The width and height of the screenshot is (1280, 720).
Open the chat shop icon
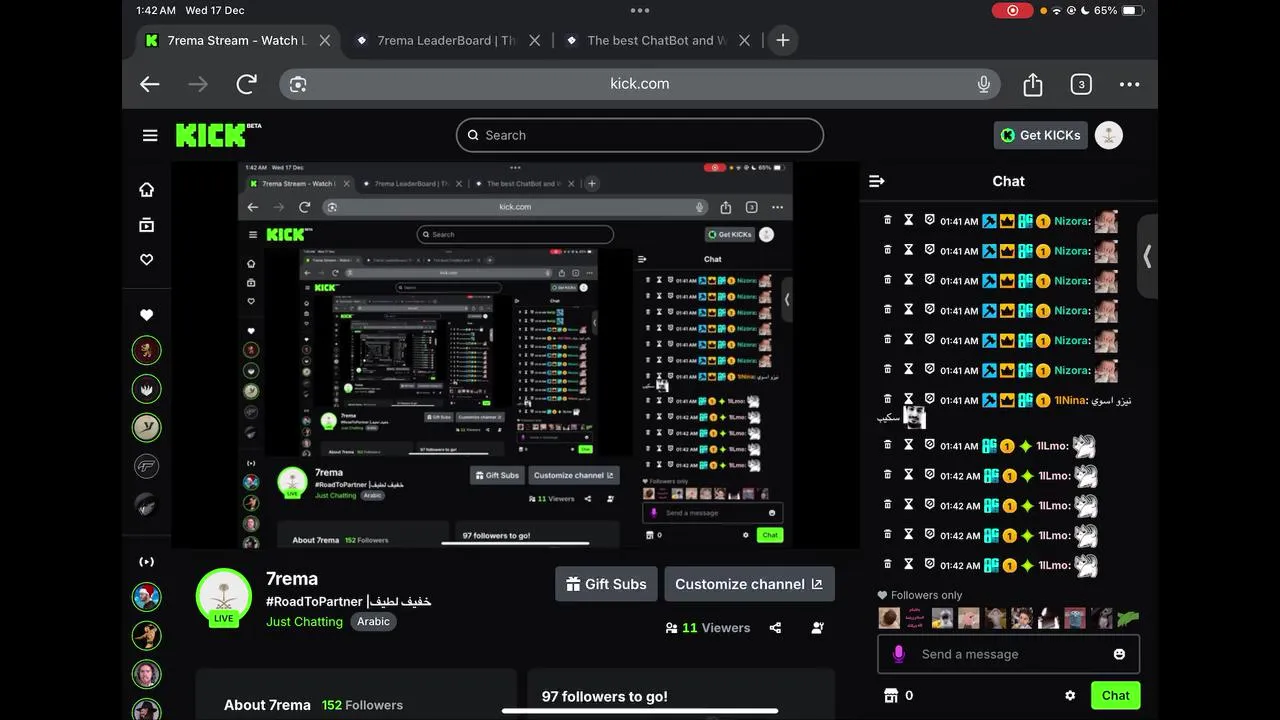pyautogui.click(x=891, y=695)
